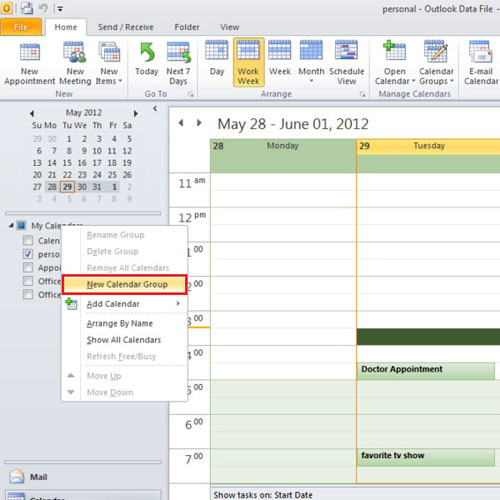Click Move Up in context menu
The image size is (500, 500).
click(125, 376)
